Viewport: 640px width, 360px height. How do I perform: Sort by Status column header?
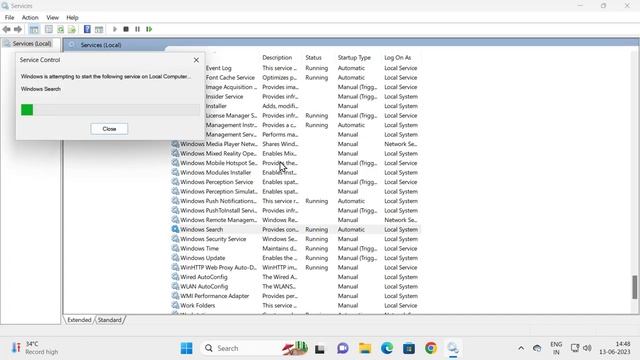pyautogui.click(x=313, y=58)
